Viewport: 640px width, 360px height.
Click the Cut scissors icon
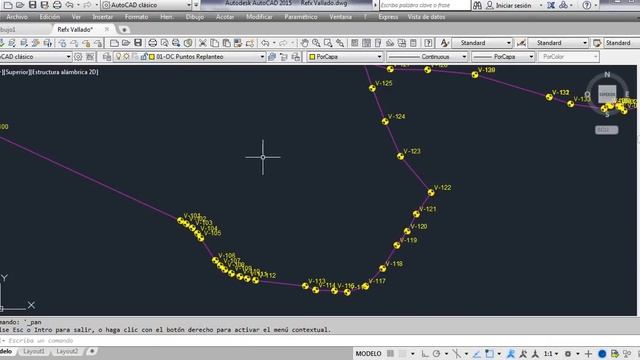(x=203, y=43)
